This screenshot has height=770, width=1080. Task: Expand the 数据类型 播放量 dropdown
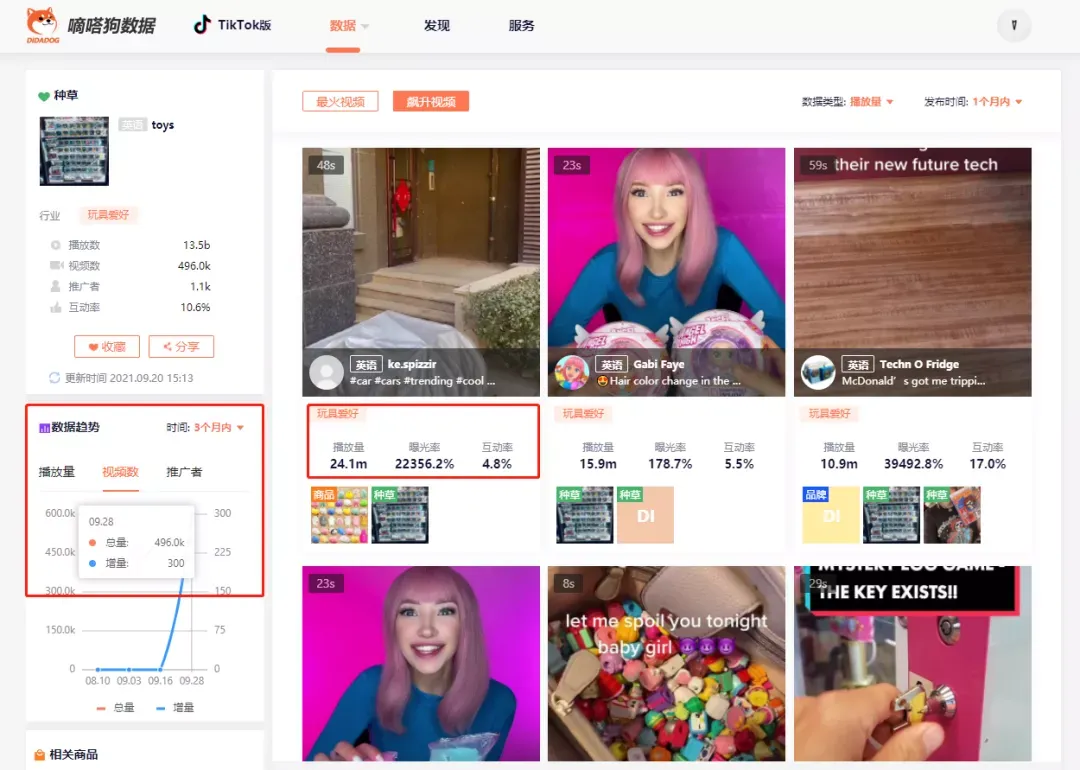871,101
